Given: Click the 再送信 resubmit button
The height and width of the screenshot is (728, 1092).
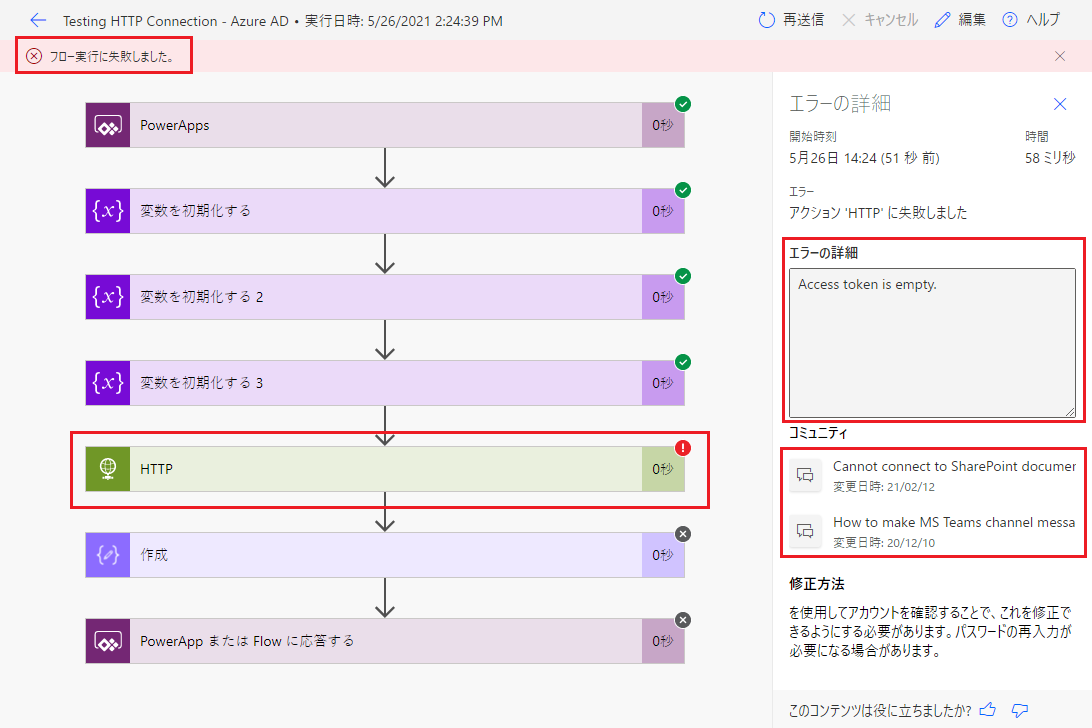Looking at the screenshot, I should pyautogui.click(x=791, y=20).
